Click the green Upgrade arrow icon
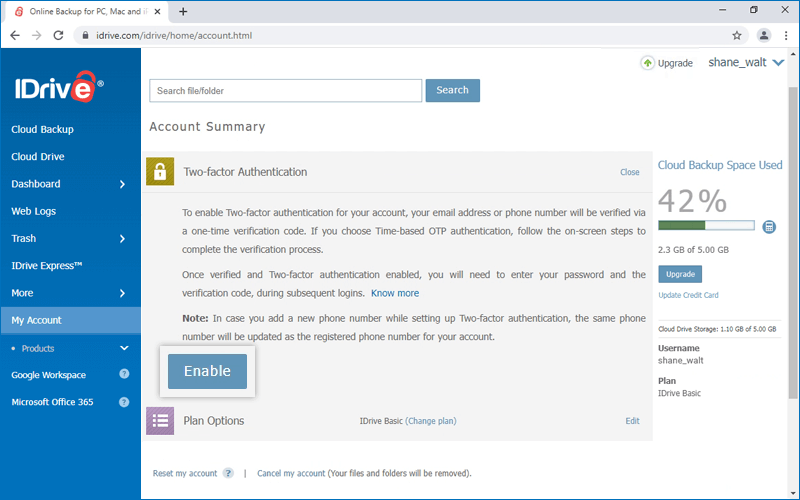800x500 pixels. coord(648,62)
